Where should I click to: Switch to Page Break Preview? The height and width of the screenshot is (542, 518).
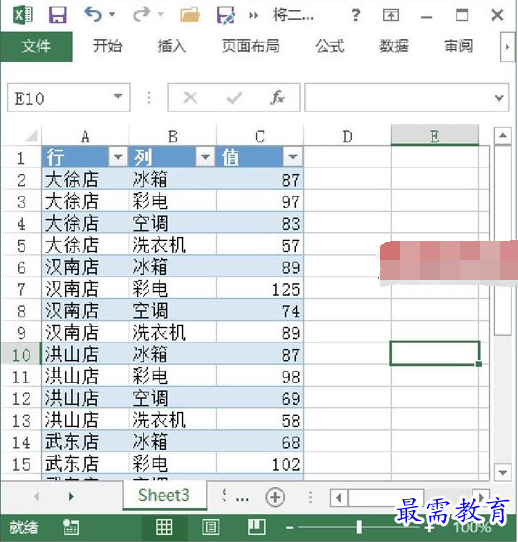point(256,527)
